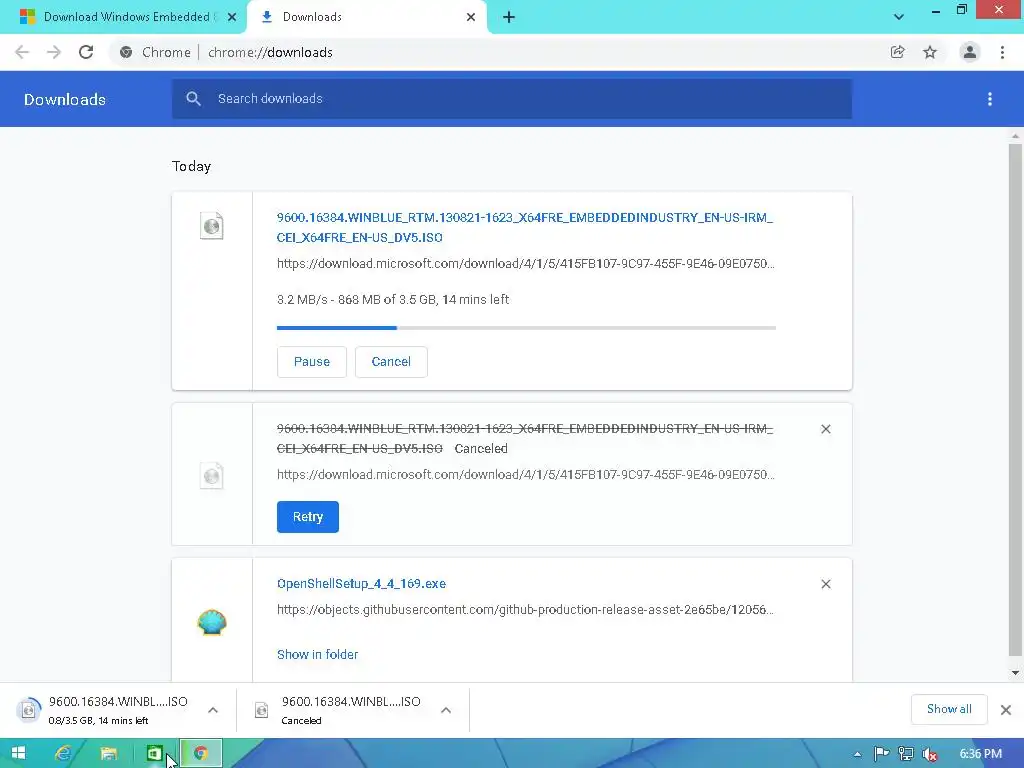Click the ISO download progress bar

tap(526, 328)
